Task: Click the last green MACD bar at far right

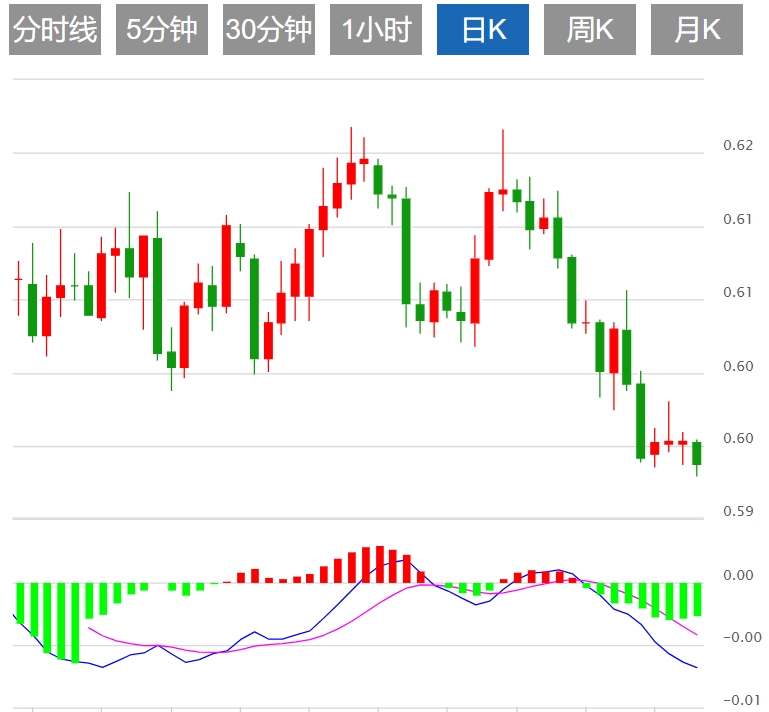Action: [697, 599]
